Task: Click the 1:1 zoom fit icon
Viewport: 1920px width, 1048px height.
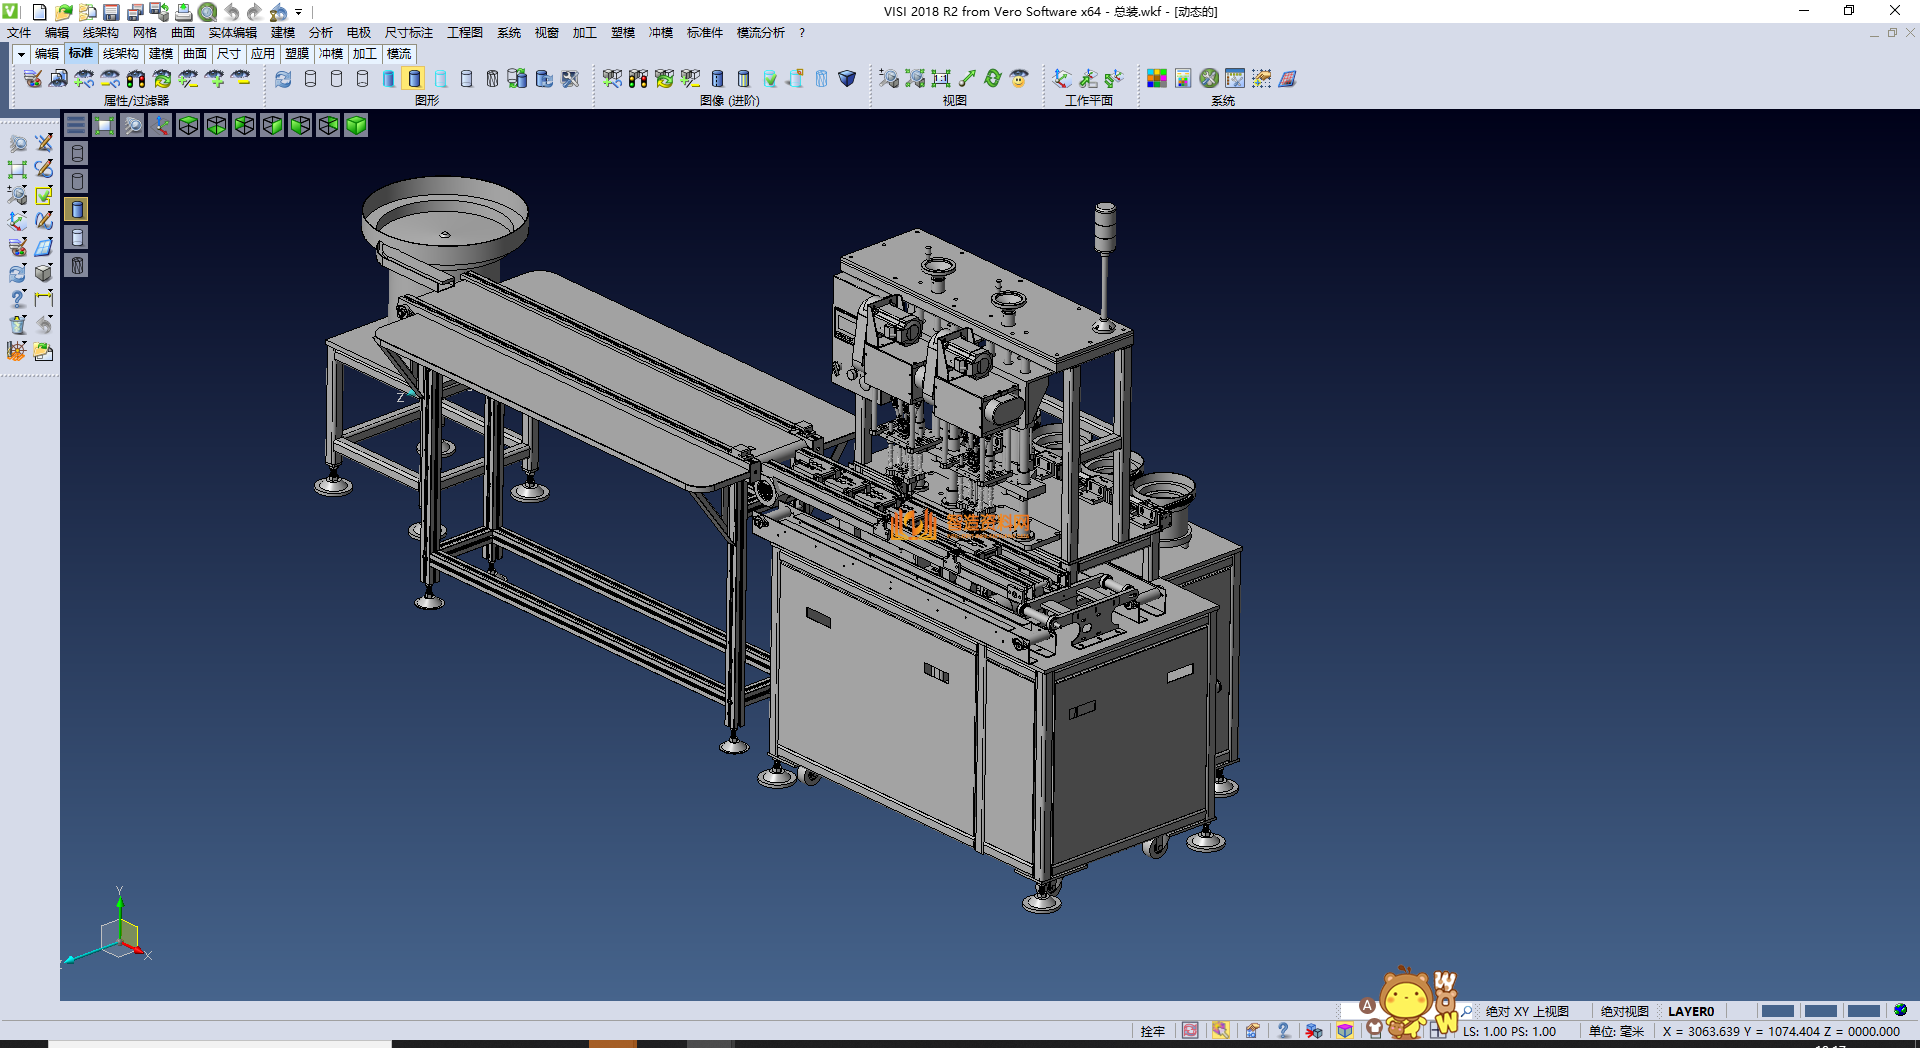Action: click(x=941, y=79)
